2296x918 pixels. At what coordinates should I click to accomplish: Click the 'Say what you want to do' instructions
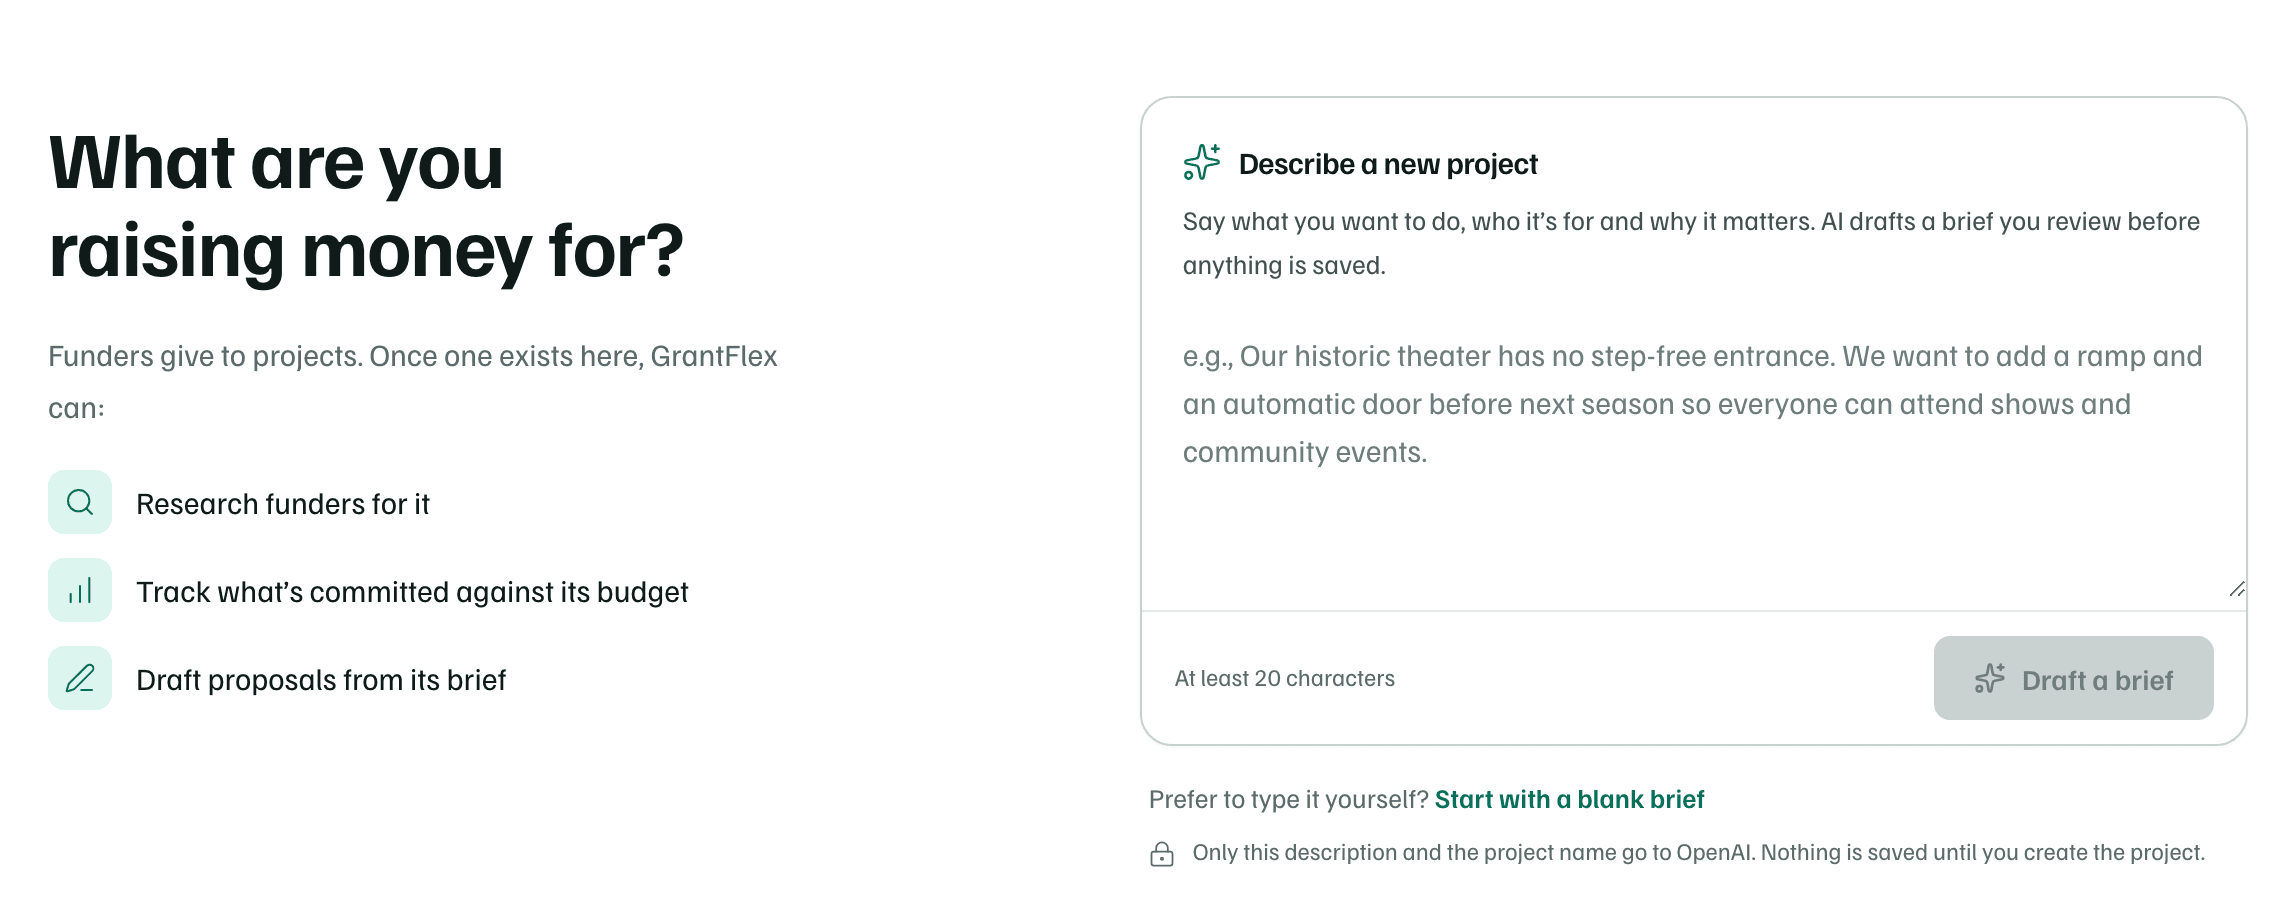(1691, 243)
